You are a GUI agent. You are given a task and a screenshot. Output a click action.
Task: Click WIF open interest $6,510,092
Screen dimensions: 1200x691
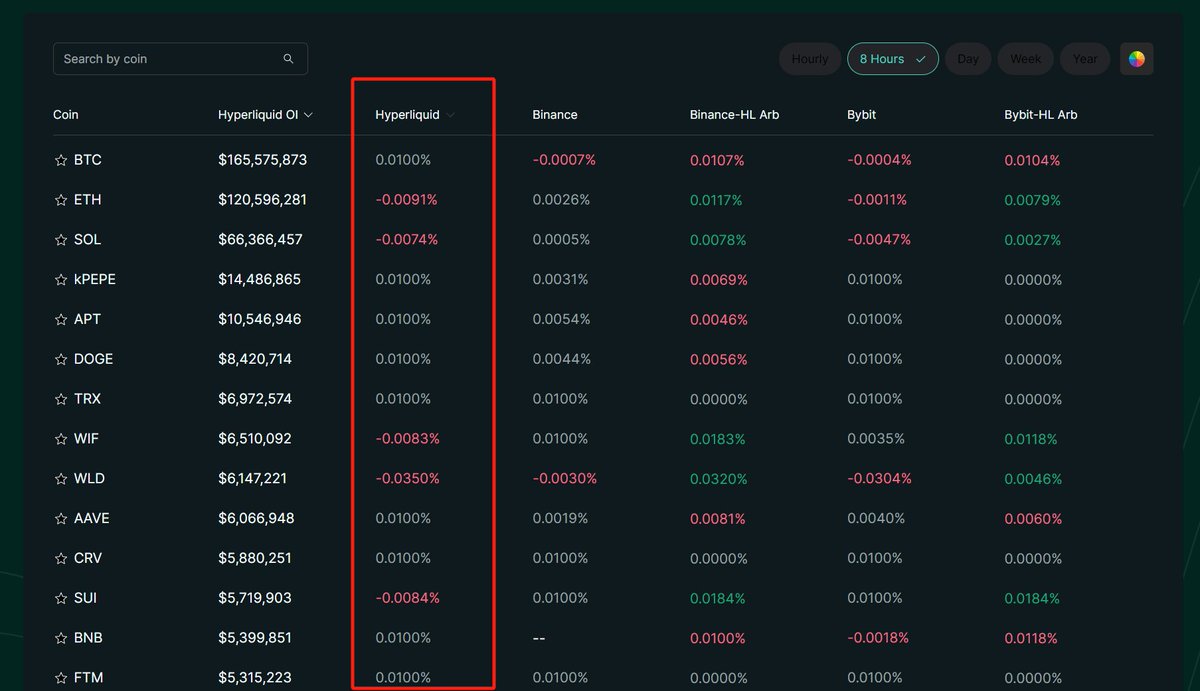click(x=255, y=439)
